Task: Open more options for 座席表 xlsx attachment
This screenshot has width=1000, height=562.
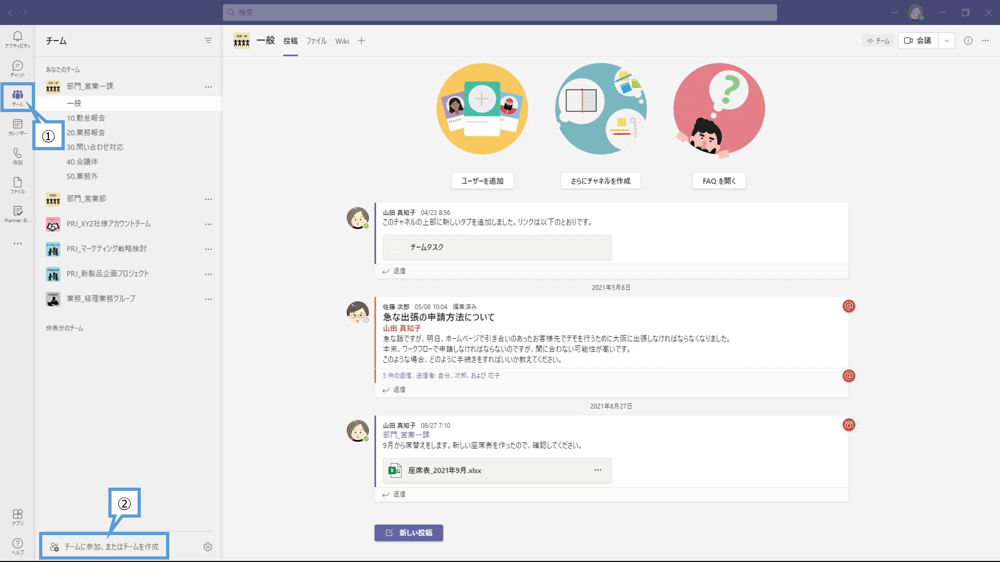Action: click(598, 470)
